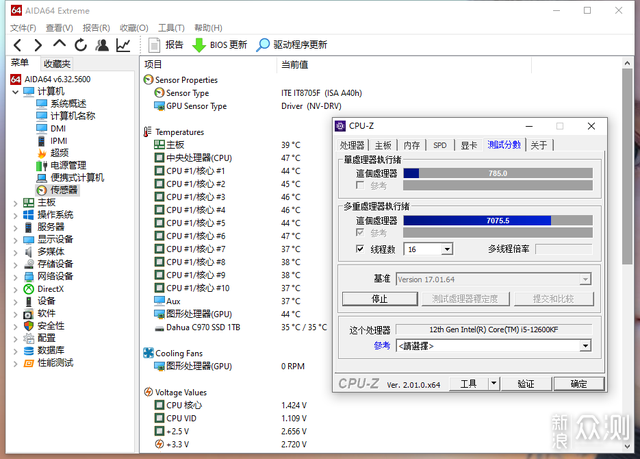This screenshot has width=640, height=459.
Task: Click the 安全性 shield icon
Action: (x=29, y=326)
